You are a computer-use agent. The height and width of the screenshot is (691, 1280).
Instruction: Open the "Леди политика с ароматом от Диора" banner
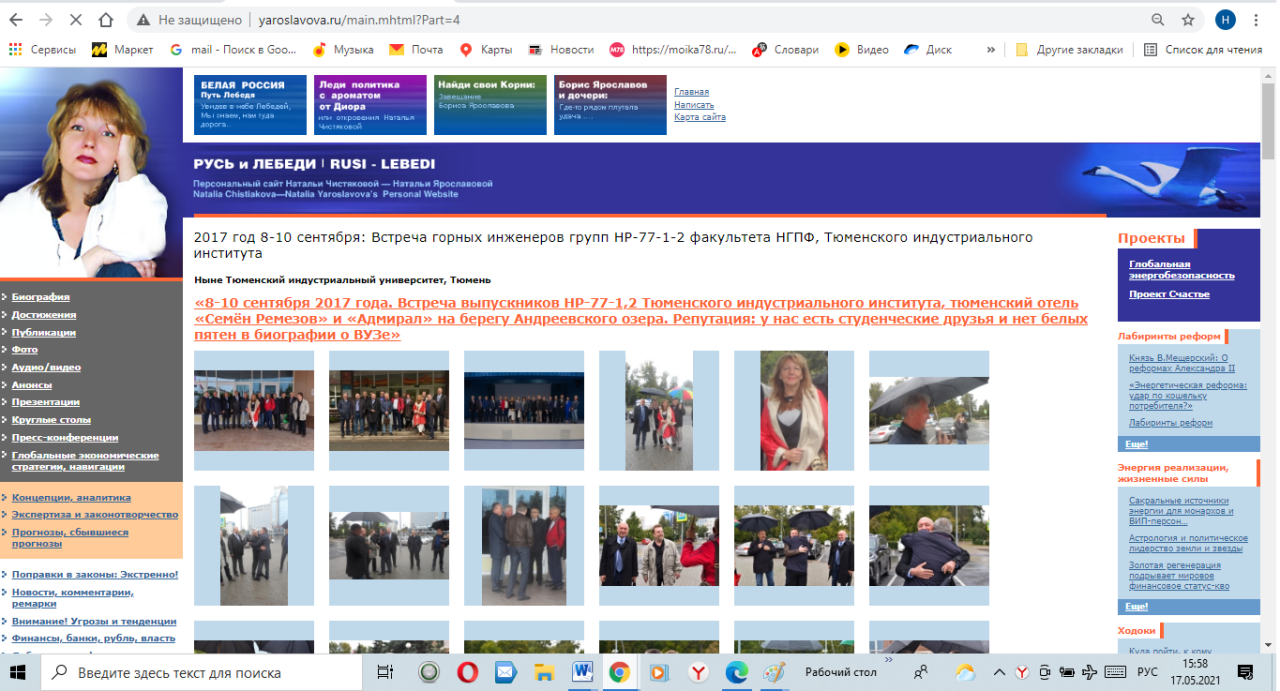[370, 105]
